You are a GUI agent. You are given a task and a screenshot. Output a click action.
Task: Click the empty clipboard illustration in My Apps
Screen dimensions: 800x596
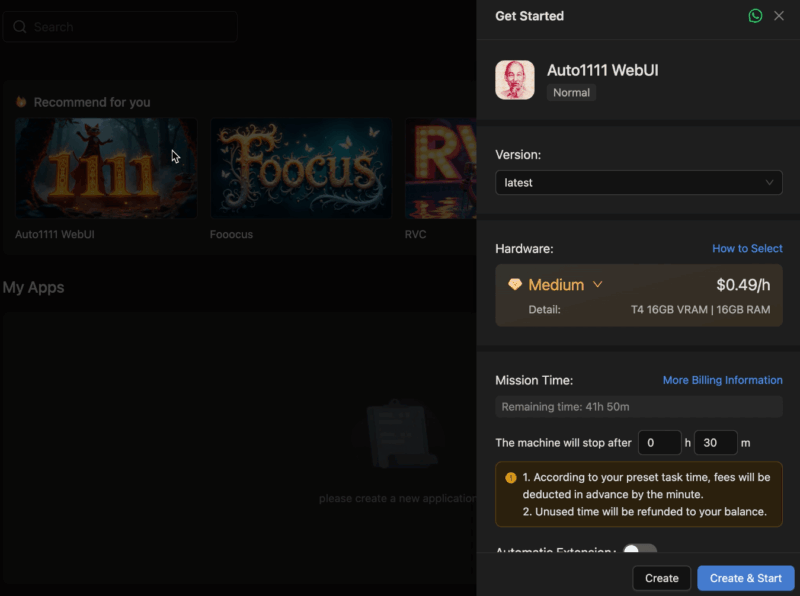tap(401, 434)
